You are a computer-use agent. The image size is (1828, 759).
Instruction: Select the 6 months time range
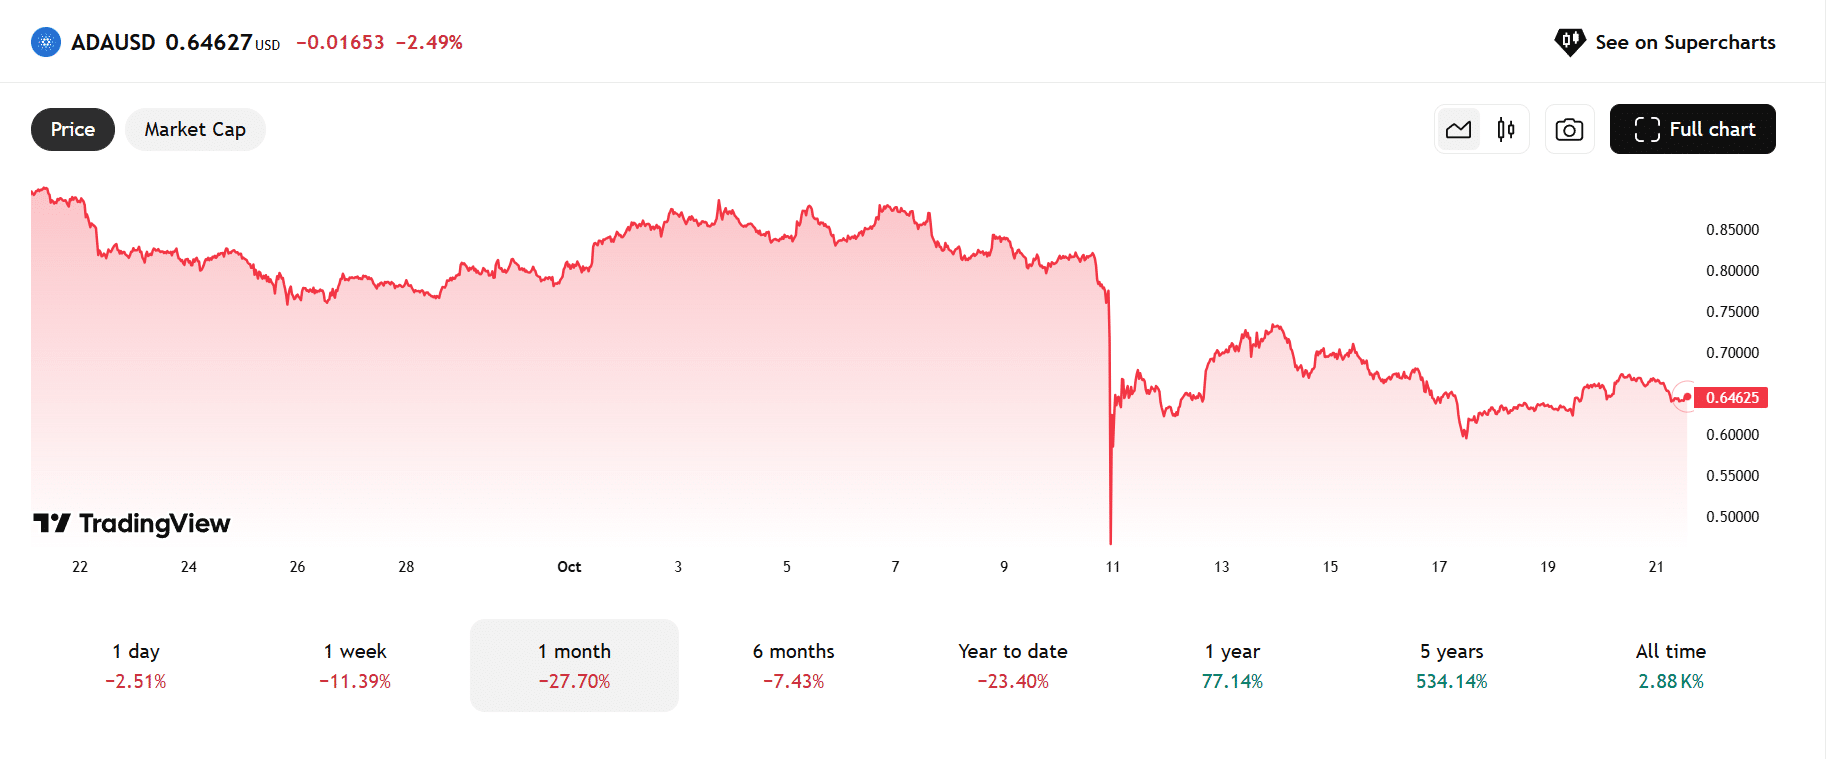[x=793, y=665]
